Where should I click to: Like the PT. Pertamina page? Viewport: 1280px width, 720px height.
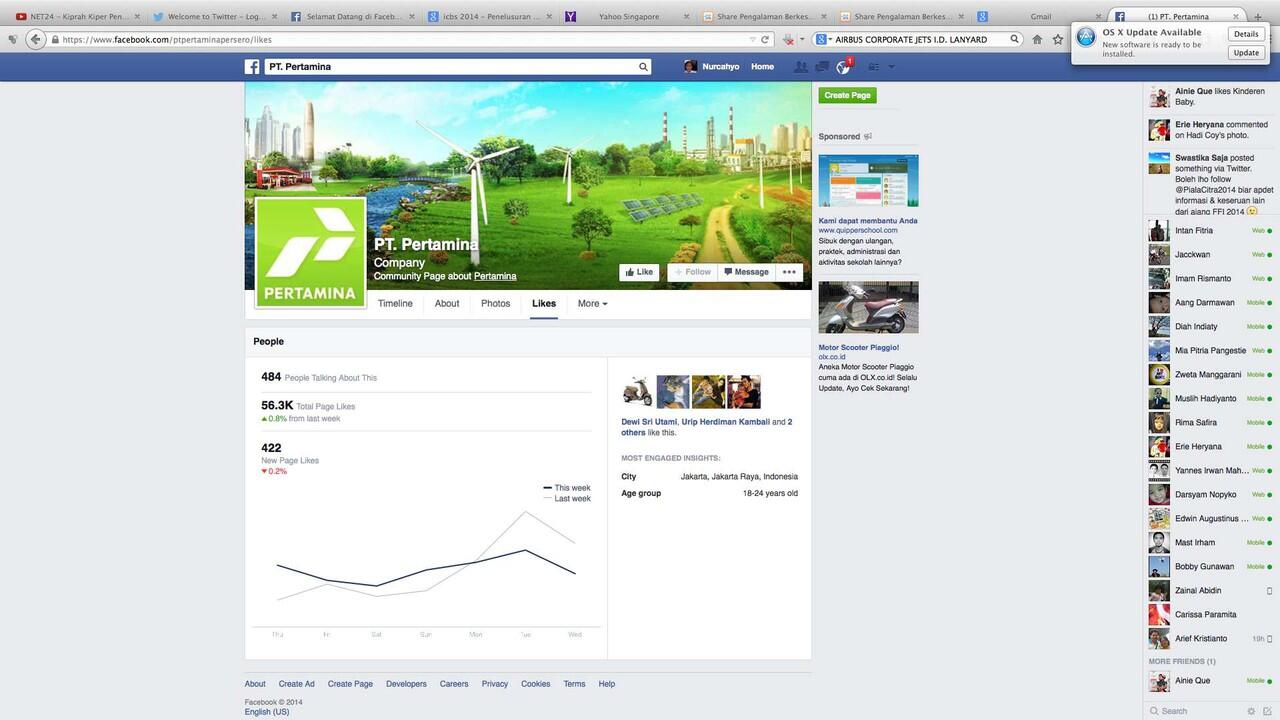[x=638, y=272]
